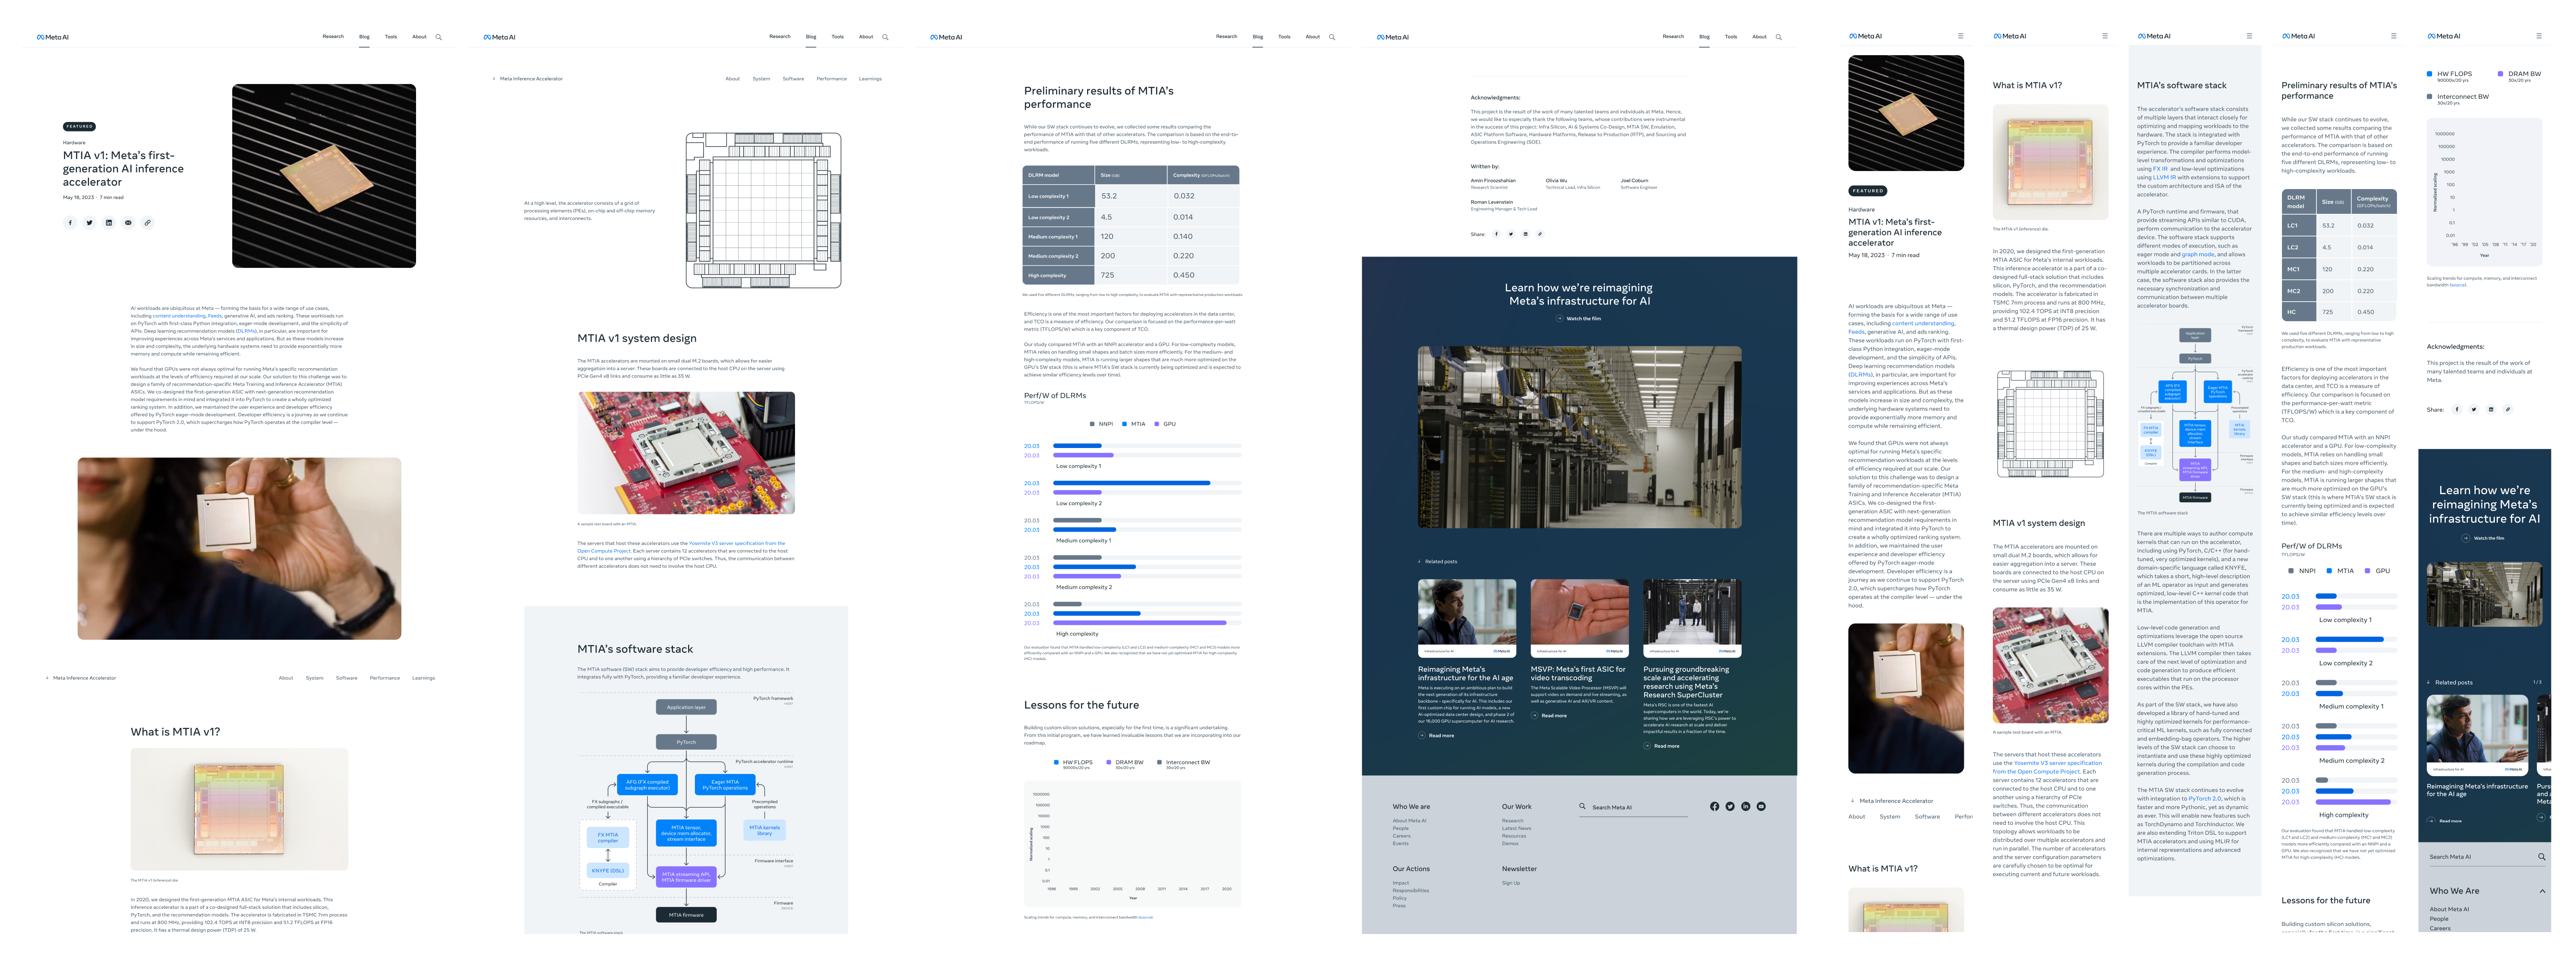Jump to Performance section on system design page sub-nav

(831, 79)
